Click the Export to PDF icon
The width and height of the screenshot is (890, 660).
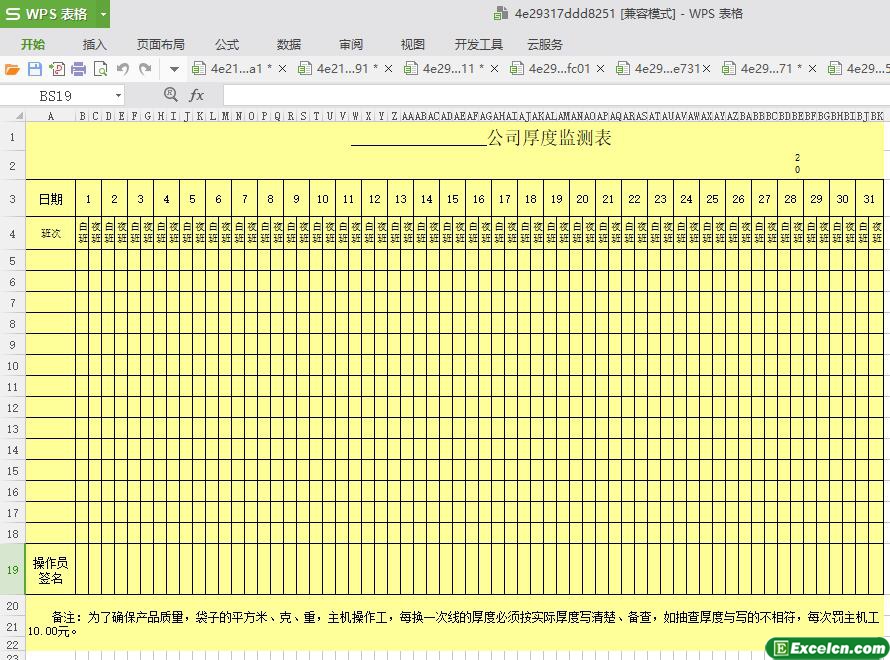pos(57,69)
